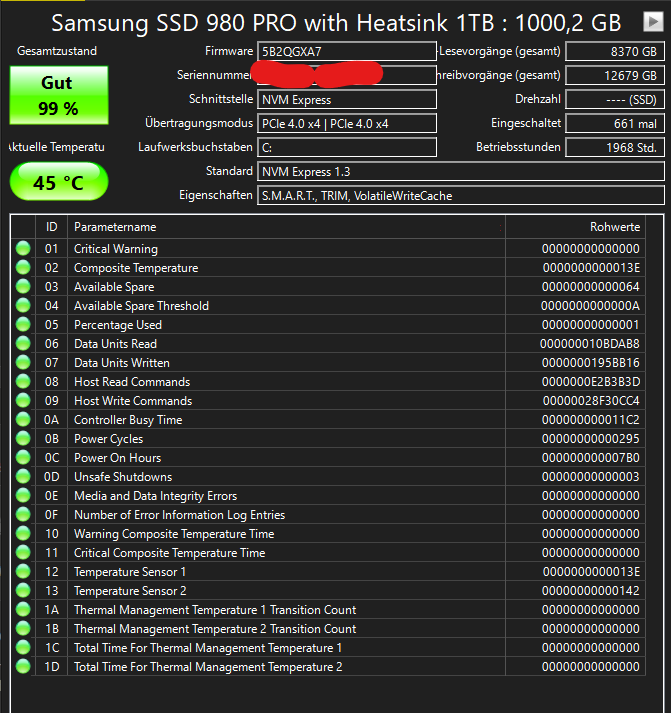Click raw value 000000000007B0

[x=591, y=458]
